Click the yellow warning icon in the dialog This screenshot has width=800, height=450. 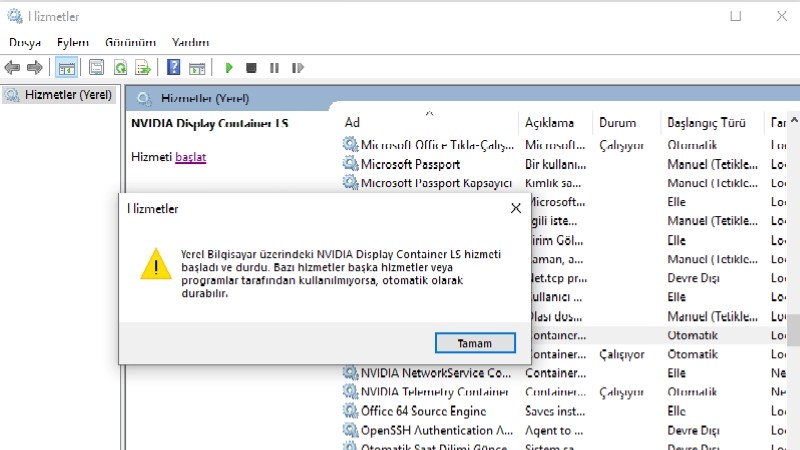(x=156, y=264)
